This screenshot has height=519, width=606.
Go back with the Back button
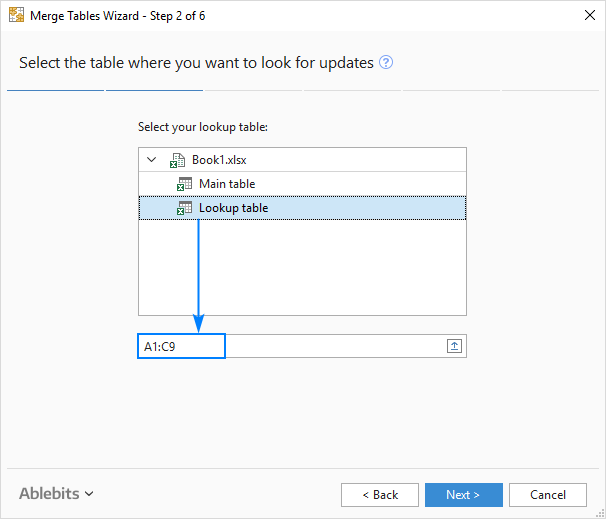[x=379, y=494]
